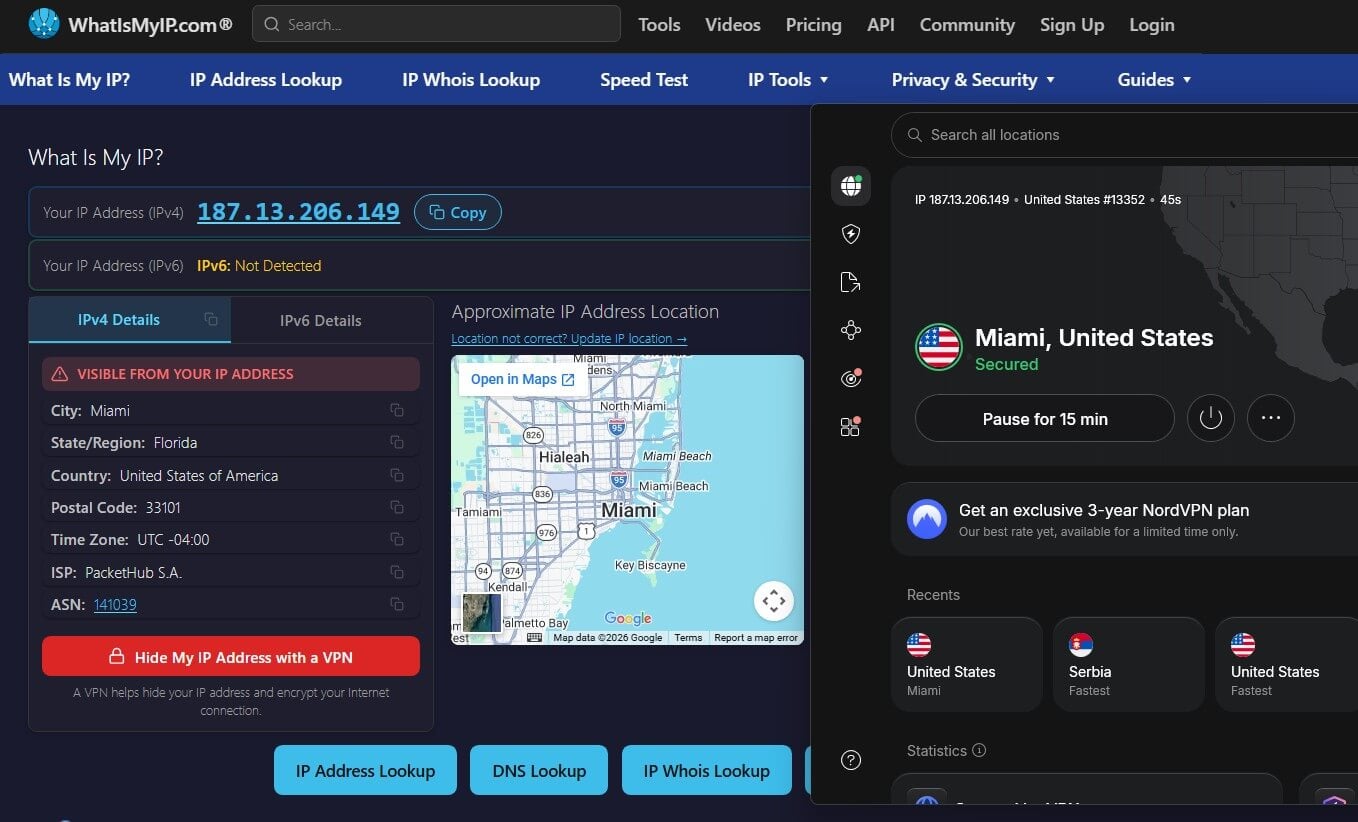
Task: Open NordVPN more options three-dot button
Action: pos(1271,418)
